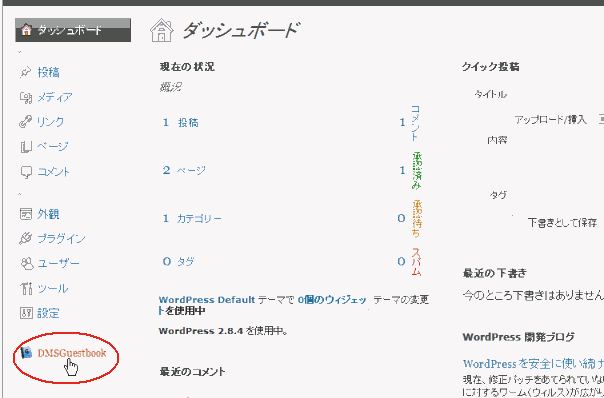Open the コメント menu in sidebar

[x=54, y=172]
